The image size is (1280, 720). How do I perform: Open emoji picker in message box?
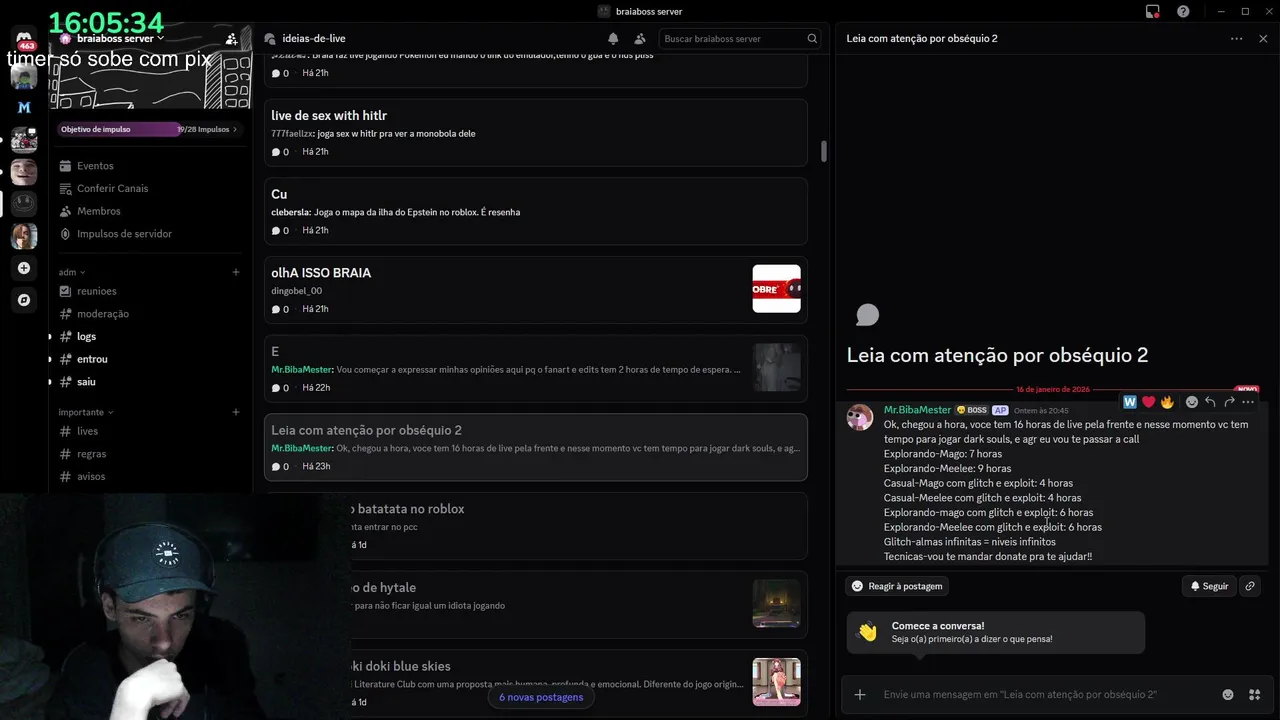(x=1228, y=694)
